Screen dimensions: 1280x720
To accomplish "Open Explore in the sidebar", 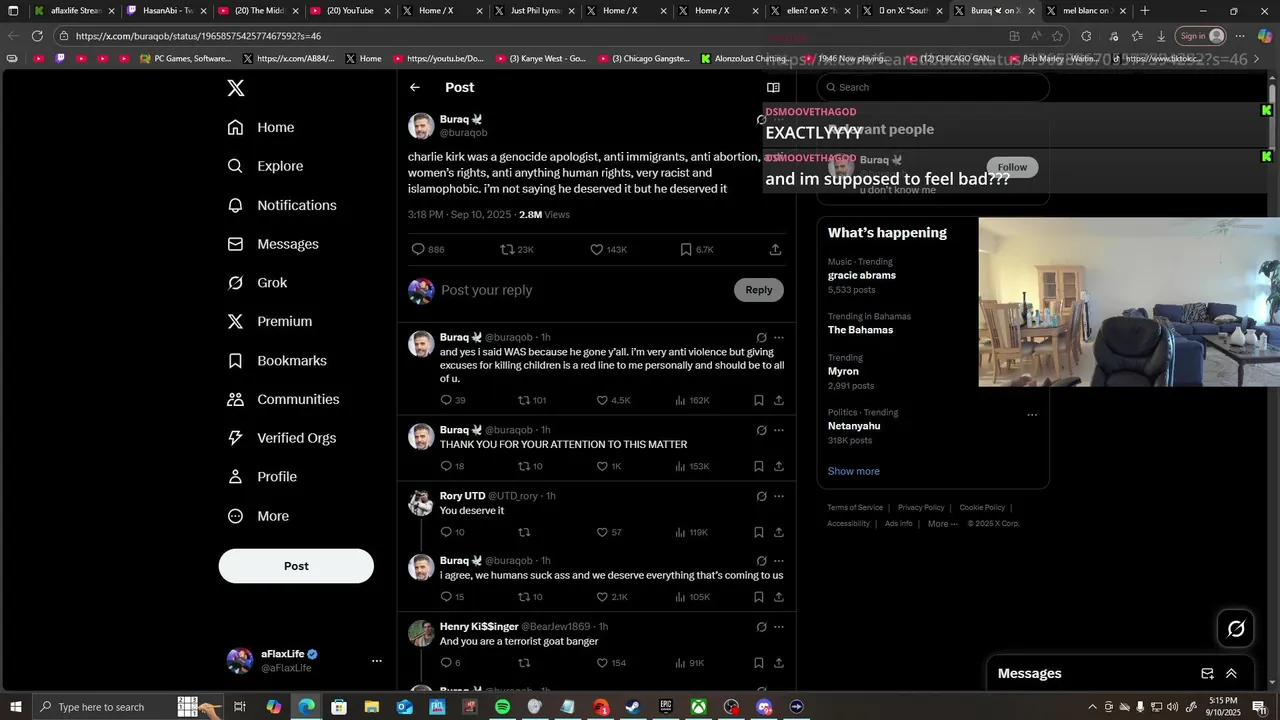I will pyautogui.click(x=265, y=166).
